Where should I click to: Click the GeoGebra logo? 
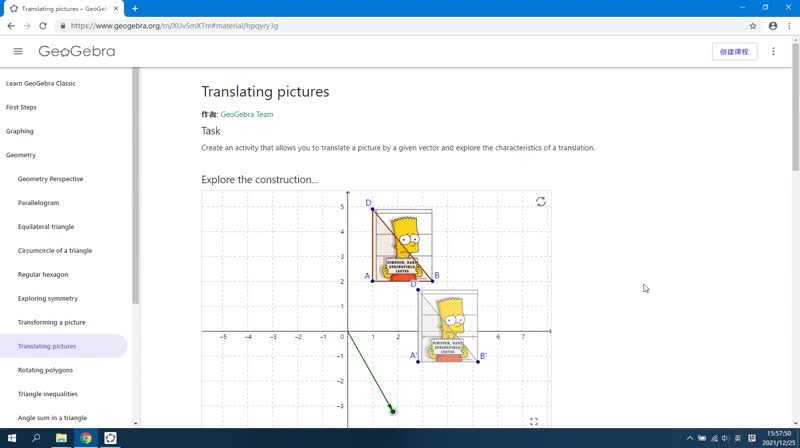[x=77, y=51]
